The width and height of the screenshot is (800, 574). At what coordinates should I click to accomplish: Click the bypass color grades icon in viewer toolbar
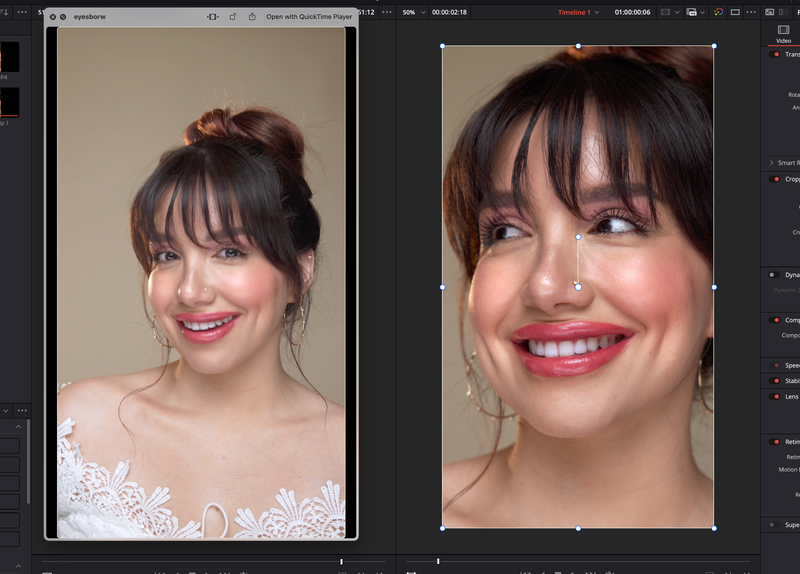click(x=718, y=12)
